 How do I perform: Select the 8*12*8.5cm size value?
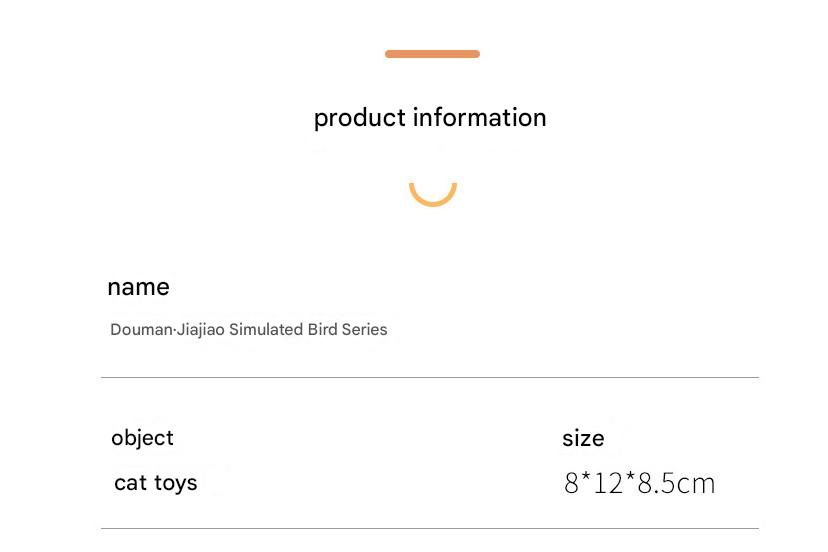click(639, 484)
